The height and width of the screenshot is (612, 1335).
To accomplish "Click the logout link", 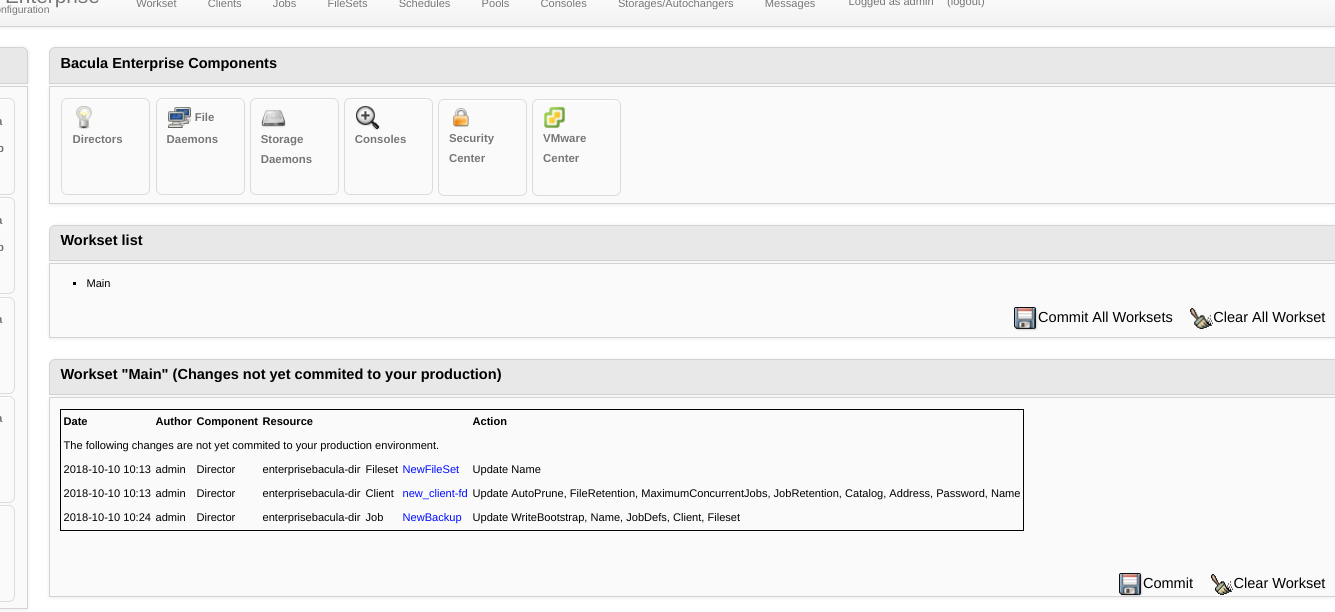I will [966, 3].
